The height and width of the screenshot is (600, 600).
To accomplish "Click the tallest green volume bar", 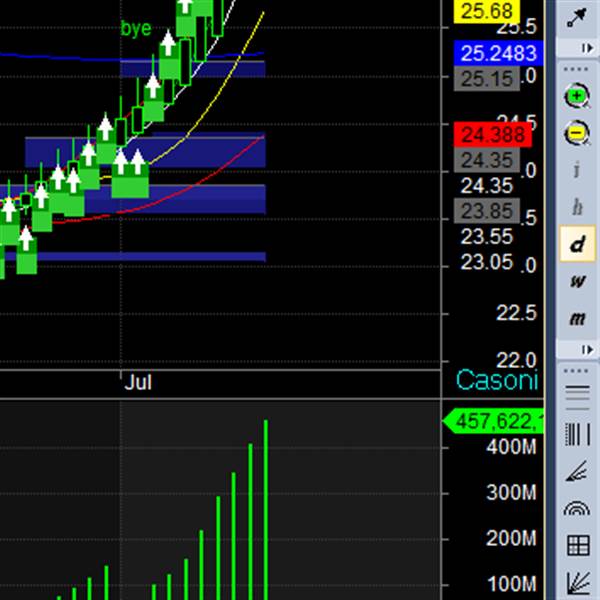I will (266, 510).
